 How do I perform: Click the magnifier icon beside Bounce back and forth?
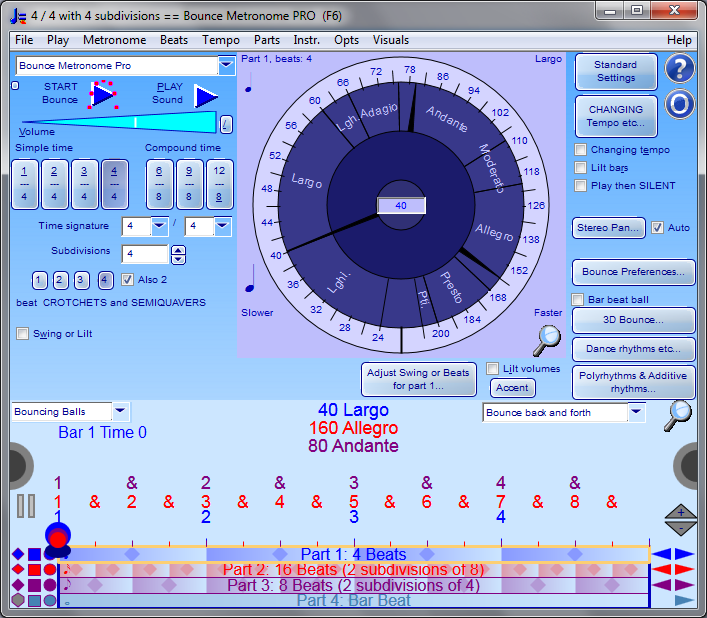point(678,416)
